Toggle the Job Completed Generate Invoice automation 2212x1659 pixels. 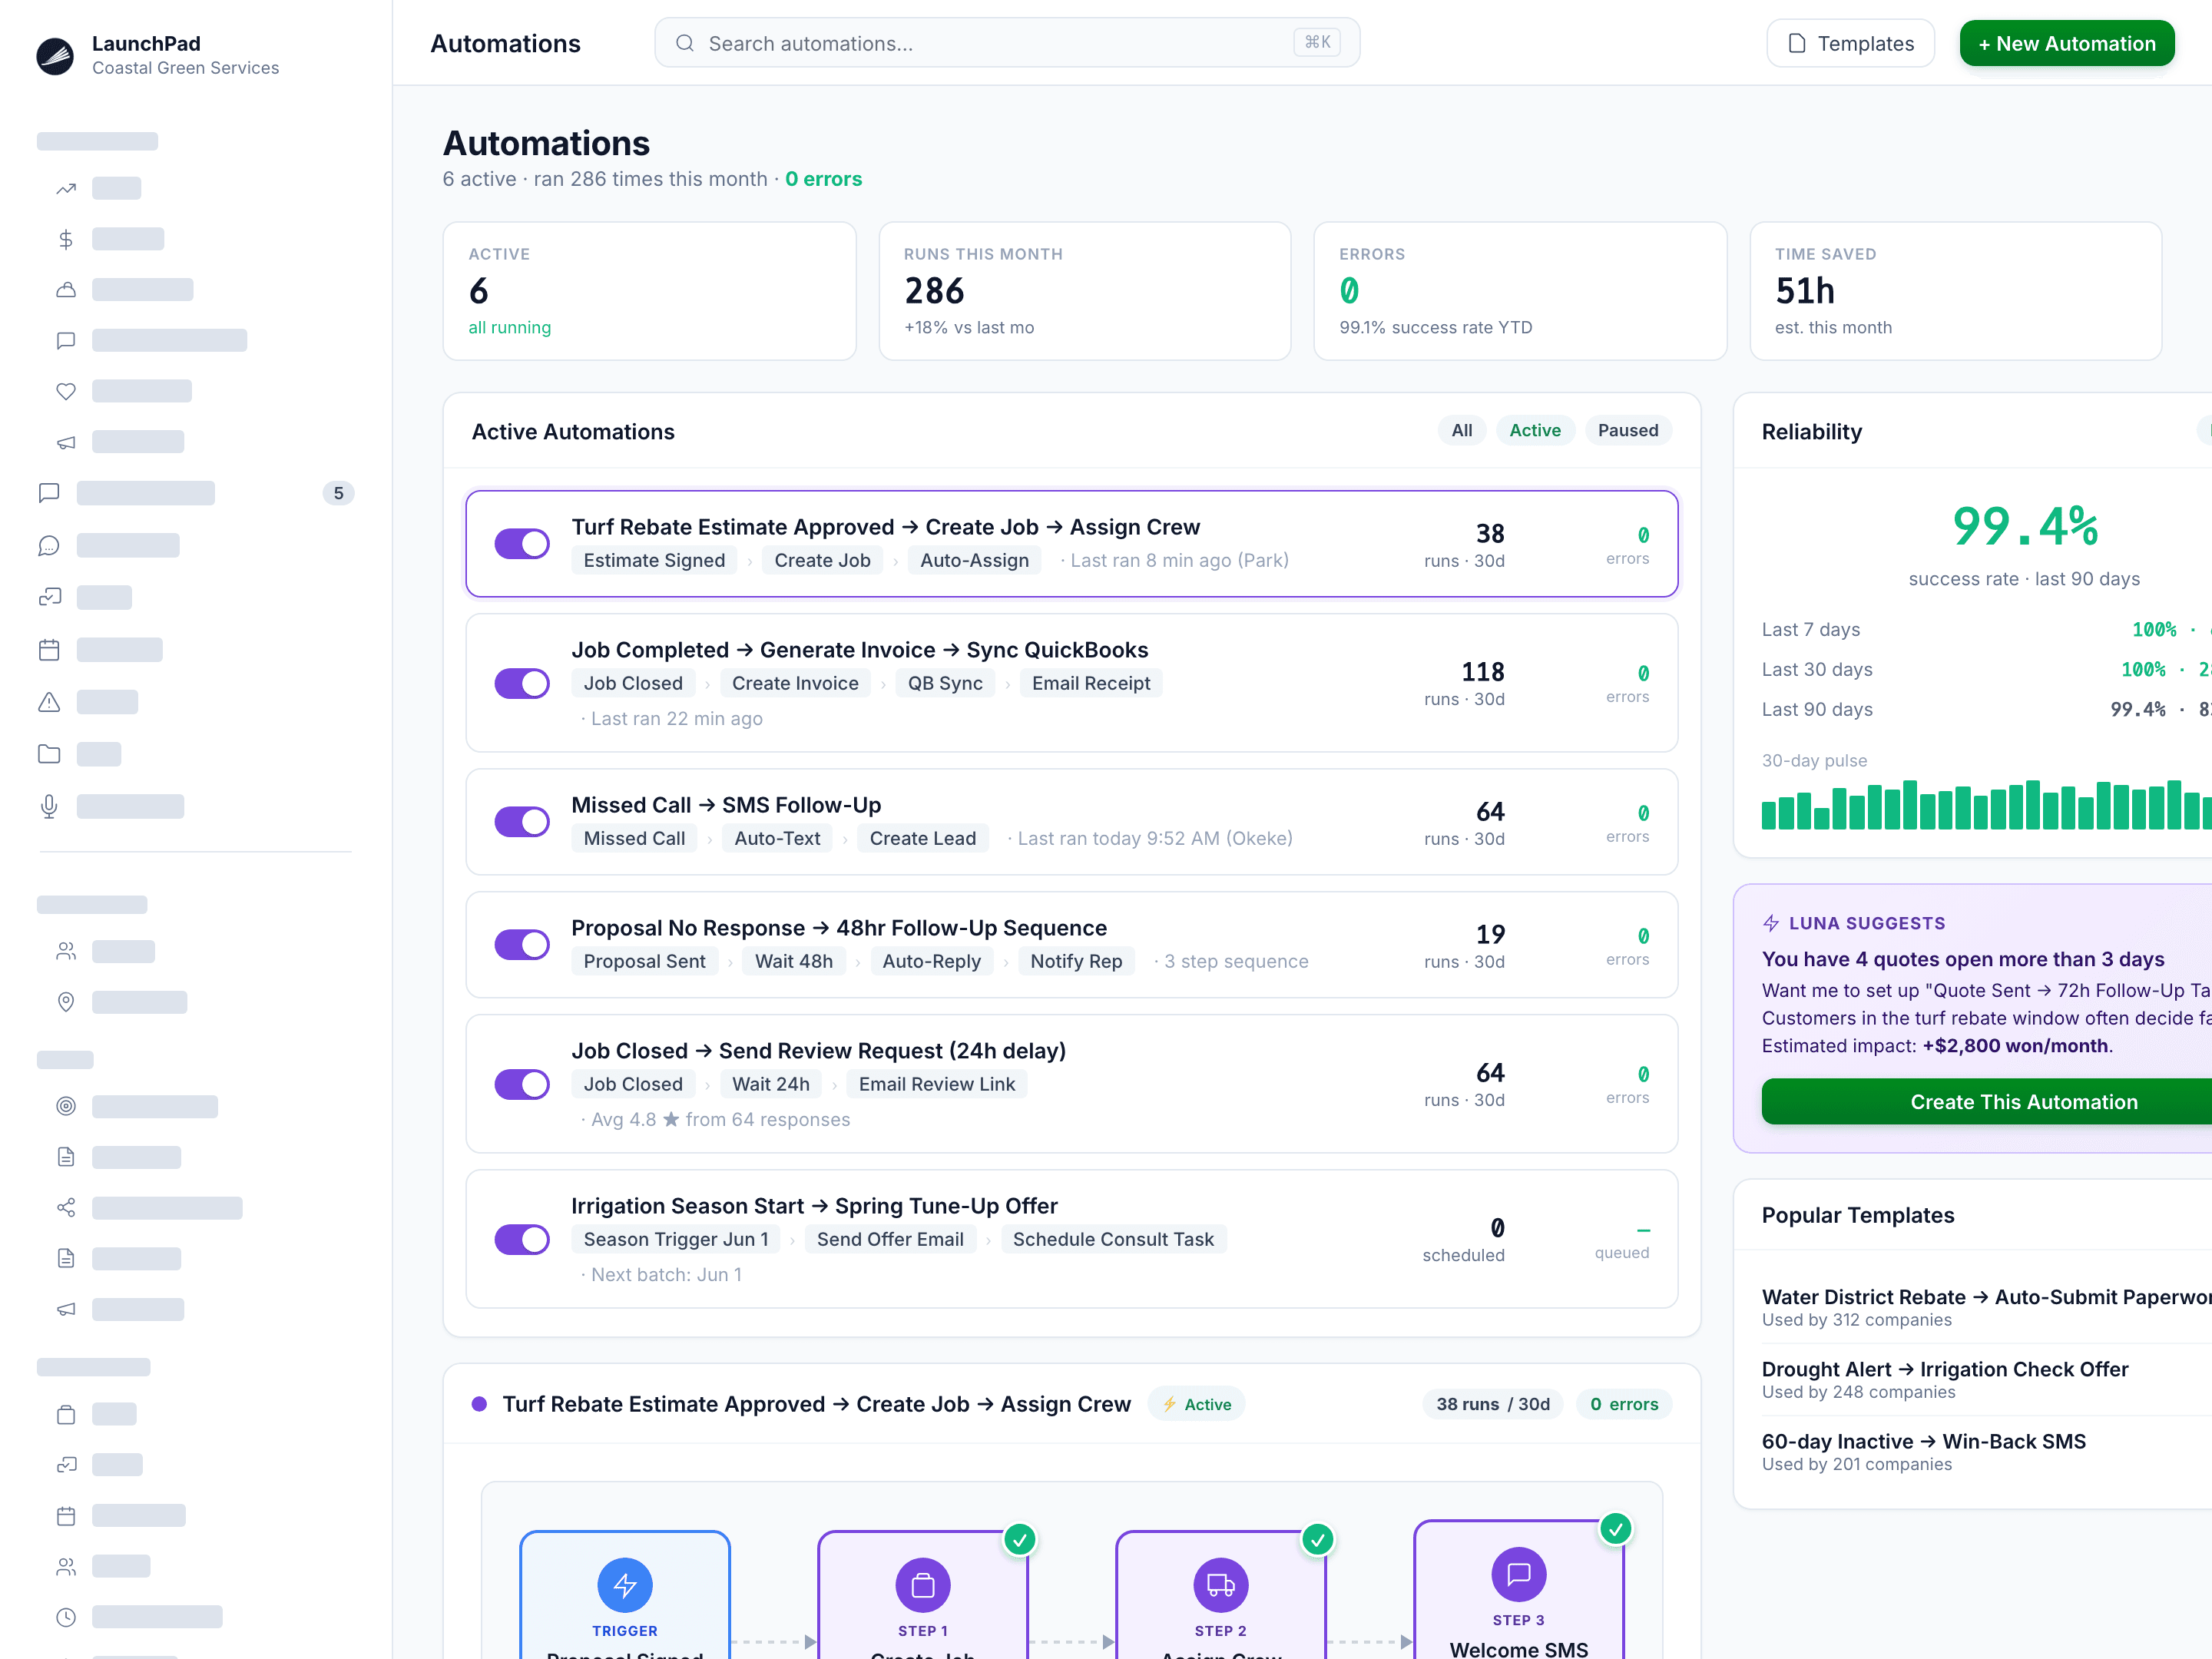[x=522, y=683]
